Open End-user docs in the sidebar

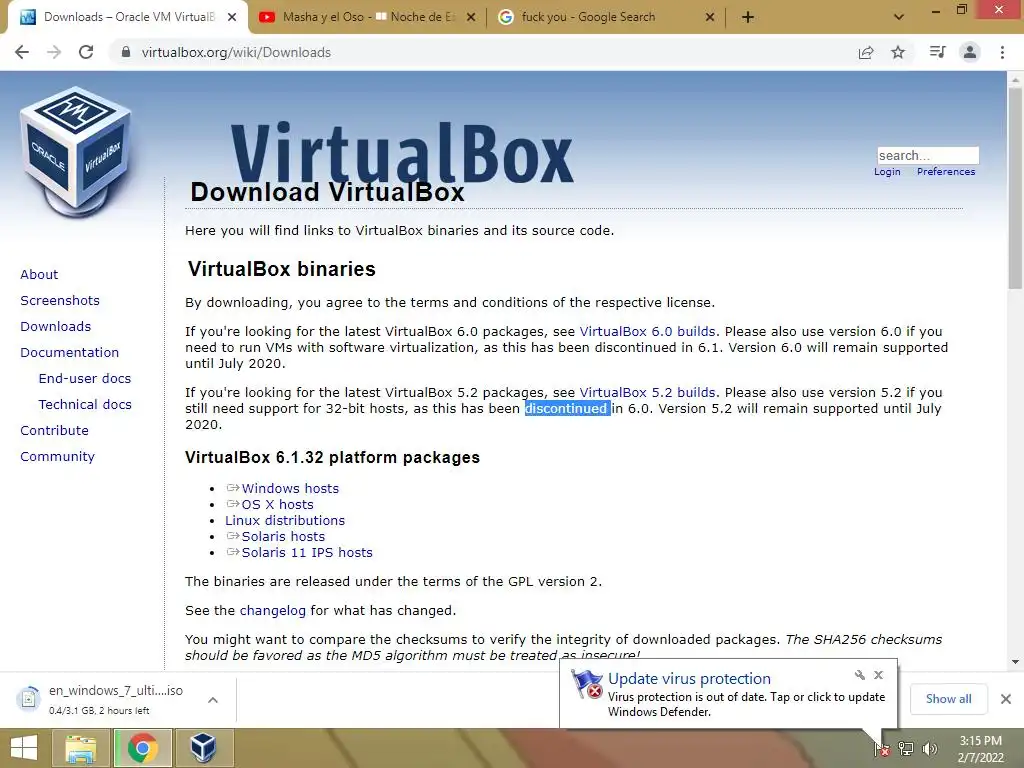click(x=85, y=379)
